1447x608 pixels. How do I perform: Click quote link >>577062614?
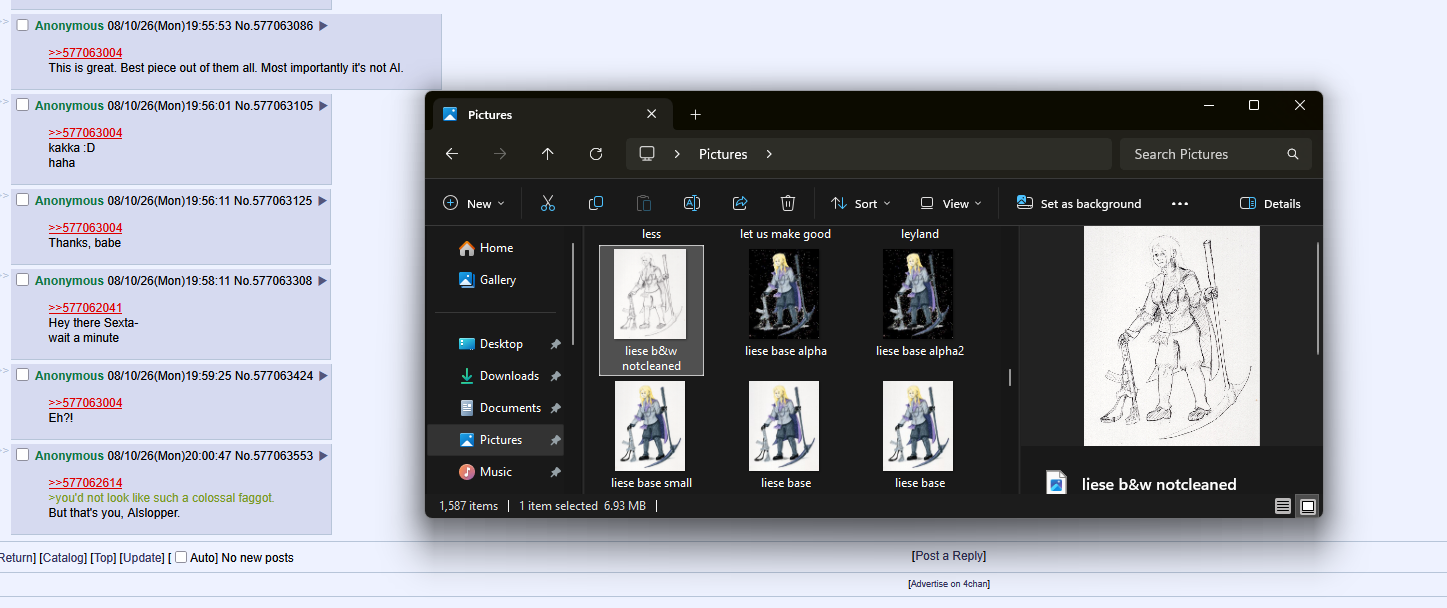(85, 483)
